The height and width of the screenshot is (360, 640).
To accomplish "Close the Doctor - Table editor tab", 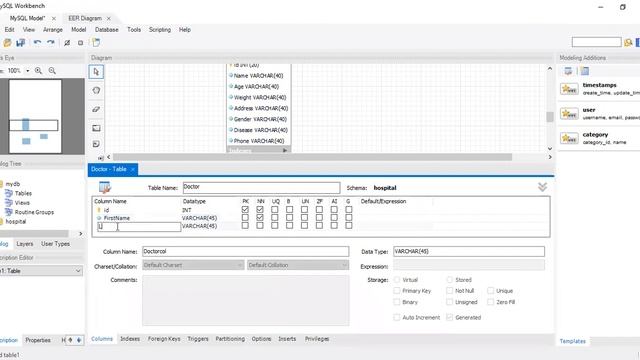I will [x=133, y=169].
